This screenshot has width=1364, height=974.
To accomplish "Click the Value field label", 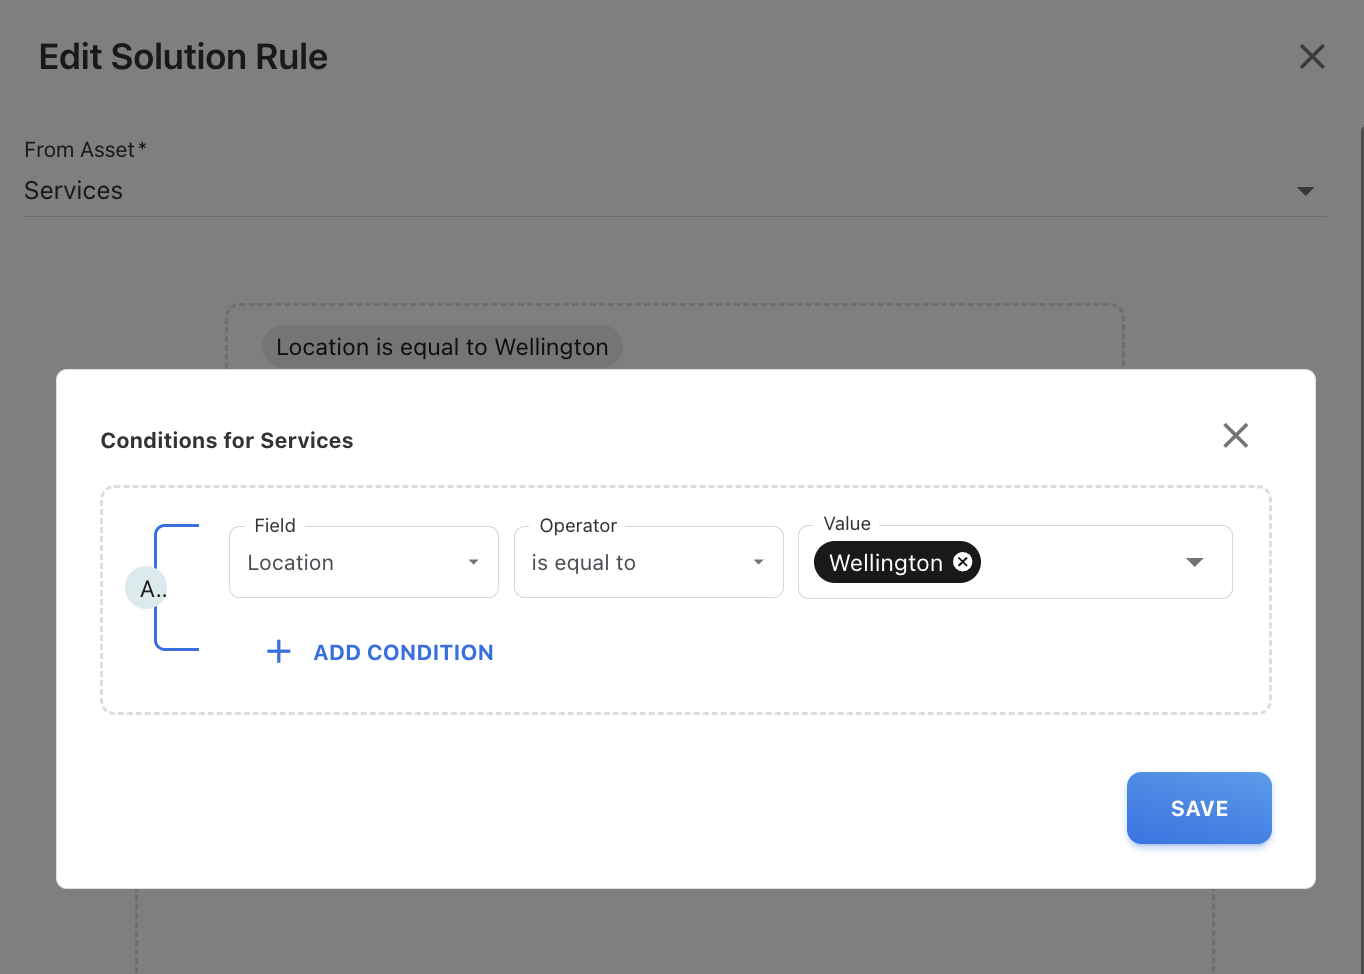I will pos(847,524).
